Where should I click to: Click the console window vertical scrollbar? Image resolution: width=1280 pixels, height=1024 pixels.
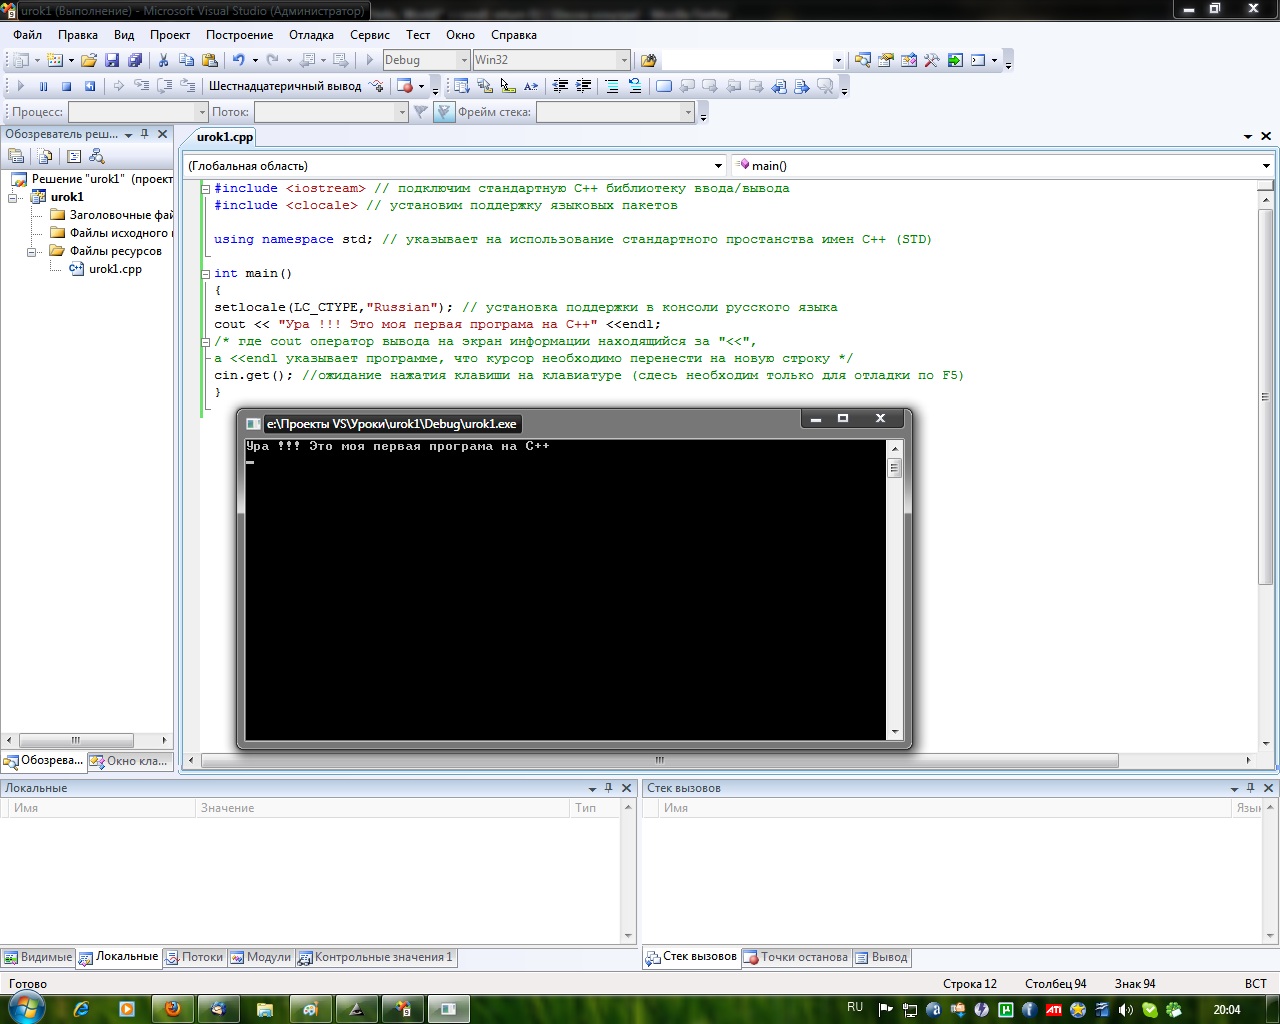tap(894, 588)
